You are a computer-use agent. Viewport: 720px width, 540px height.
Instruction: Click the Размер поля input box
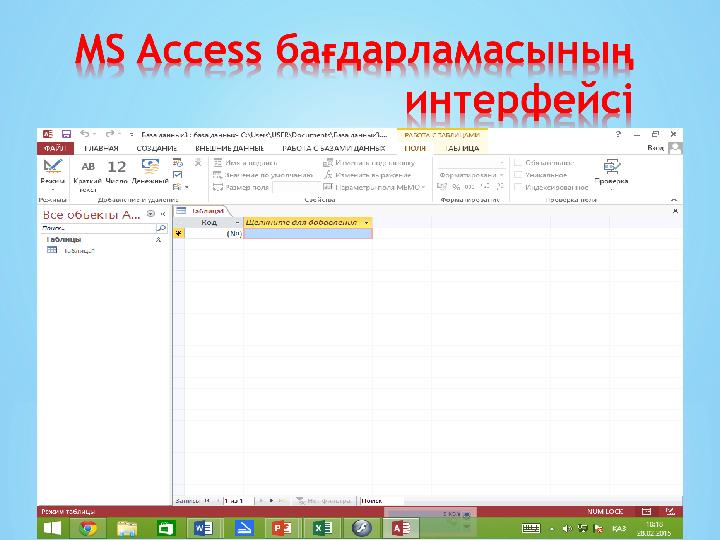tap(296, 187)
